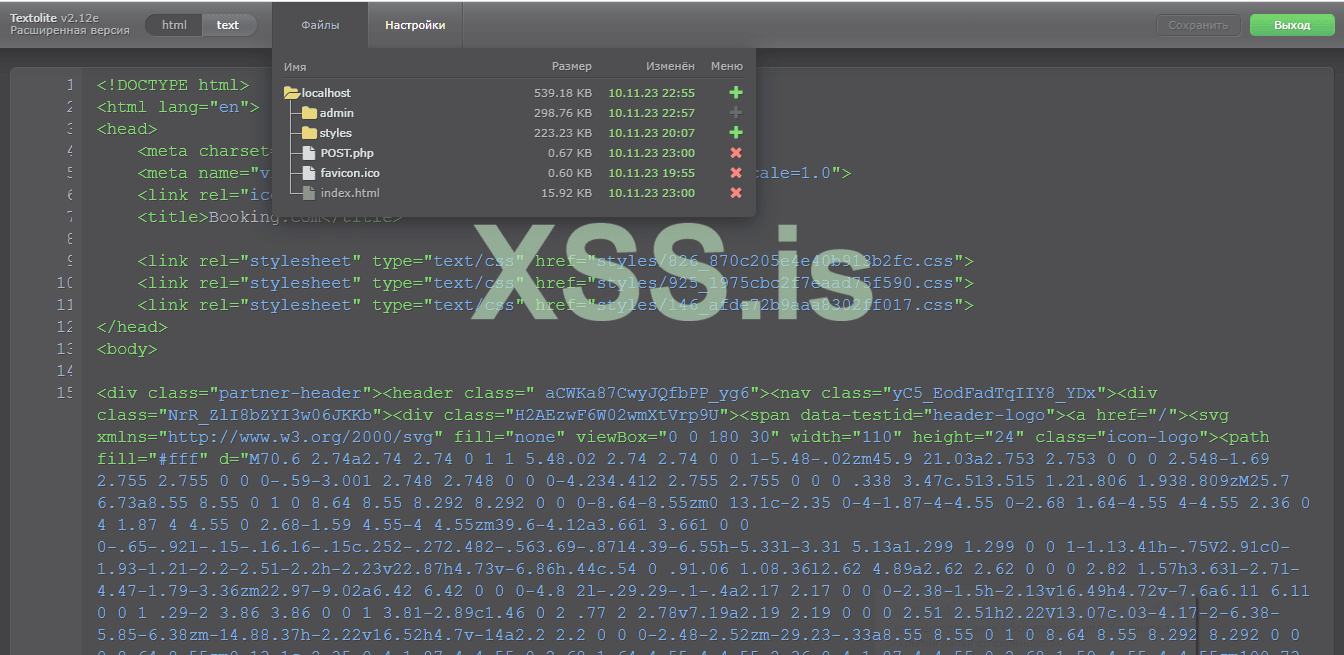Collapse the localhost folder tree
Screen dimensions: 1344x655
click(322, 92)
